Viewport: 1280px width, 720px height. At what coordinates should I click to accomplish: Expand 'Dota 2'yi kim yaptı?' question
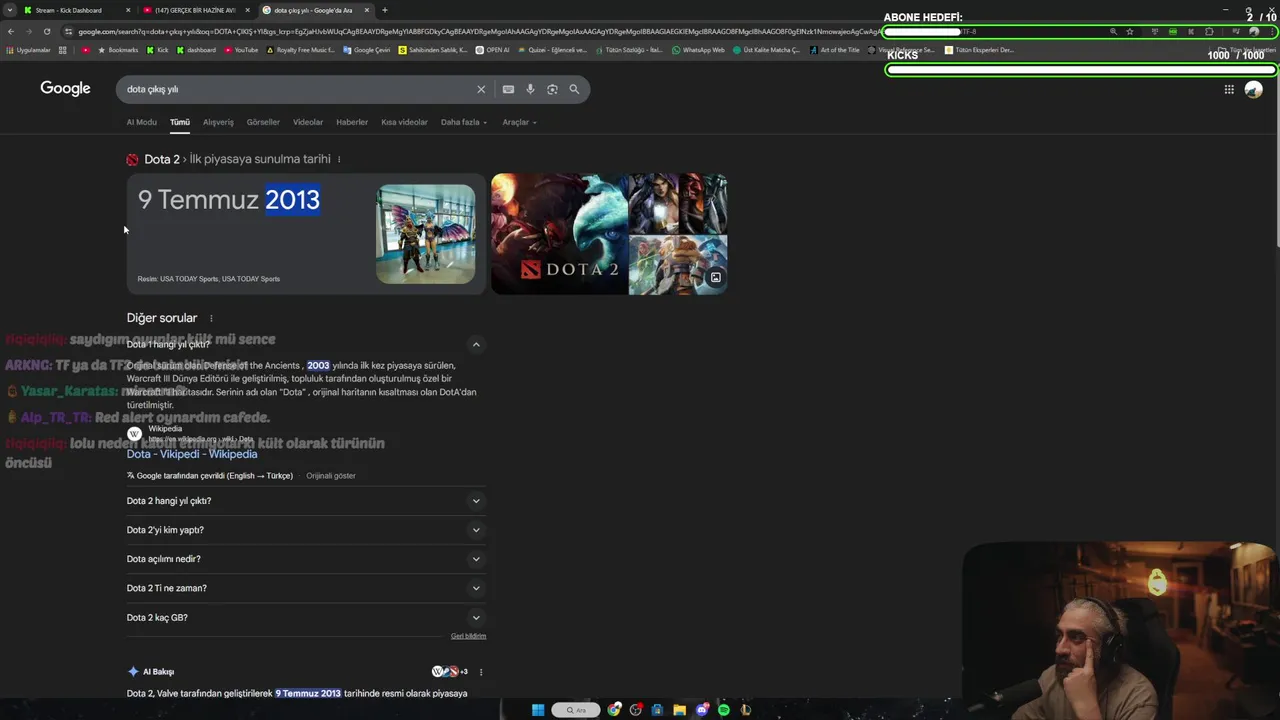306,530
